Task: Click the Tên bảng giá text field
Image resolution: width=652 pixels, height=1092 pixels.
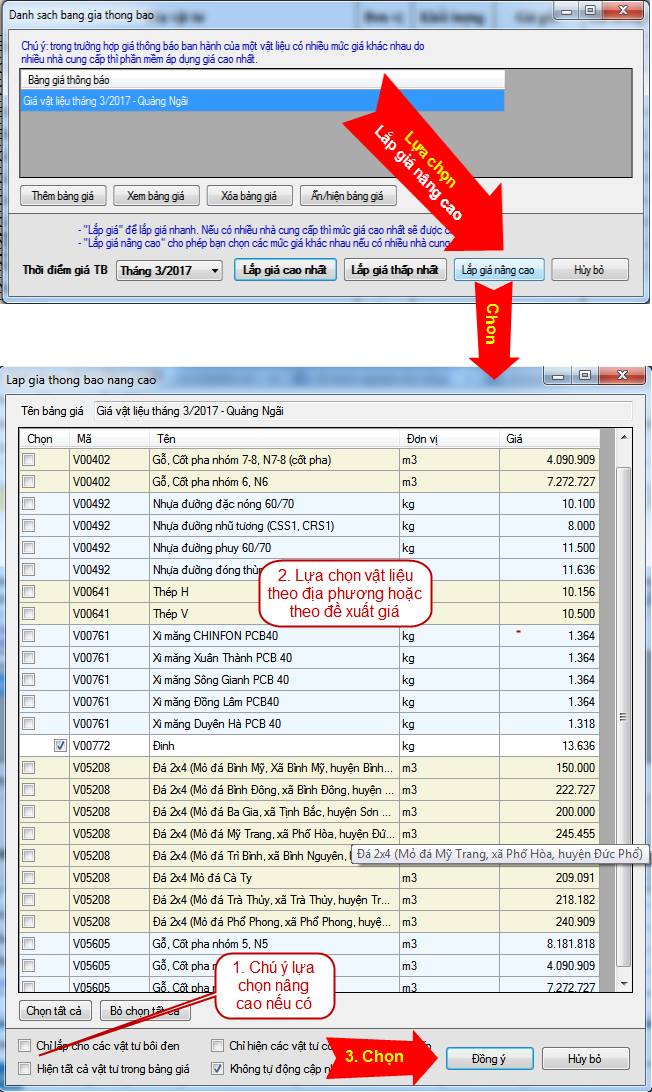Action: 362,410
